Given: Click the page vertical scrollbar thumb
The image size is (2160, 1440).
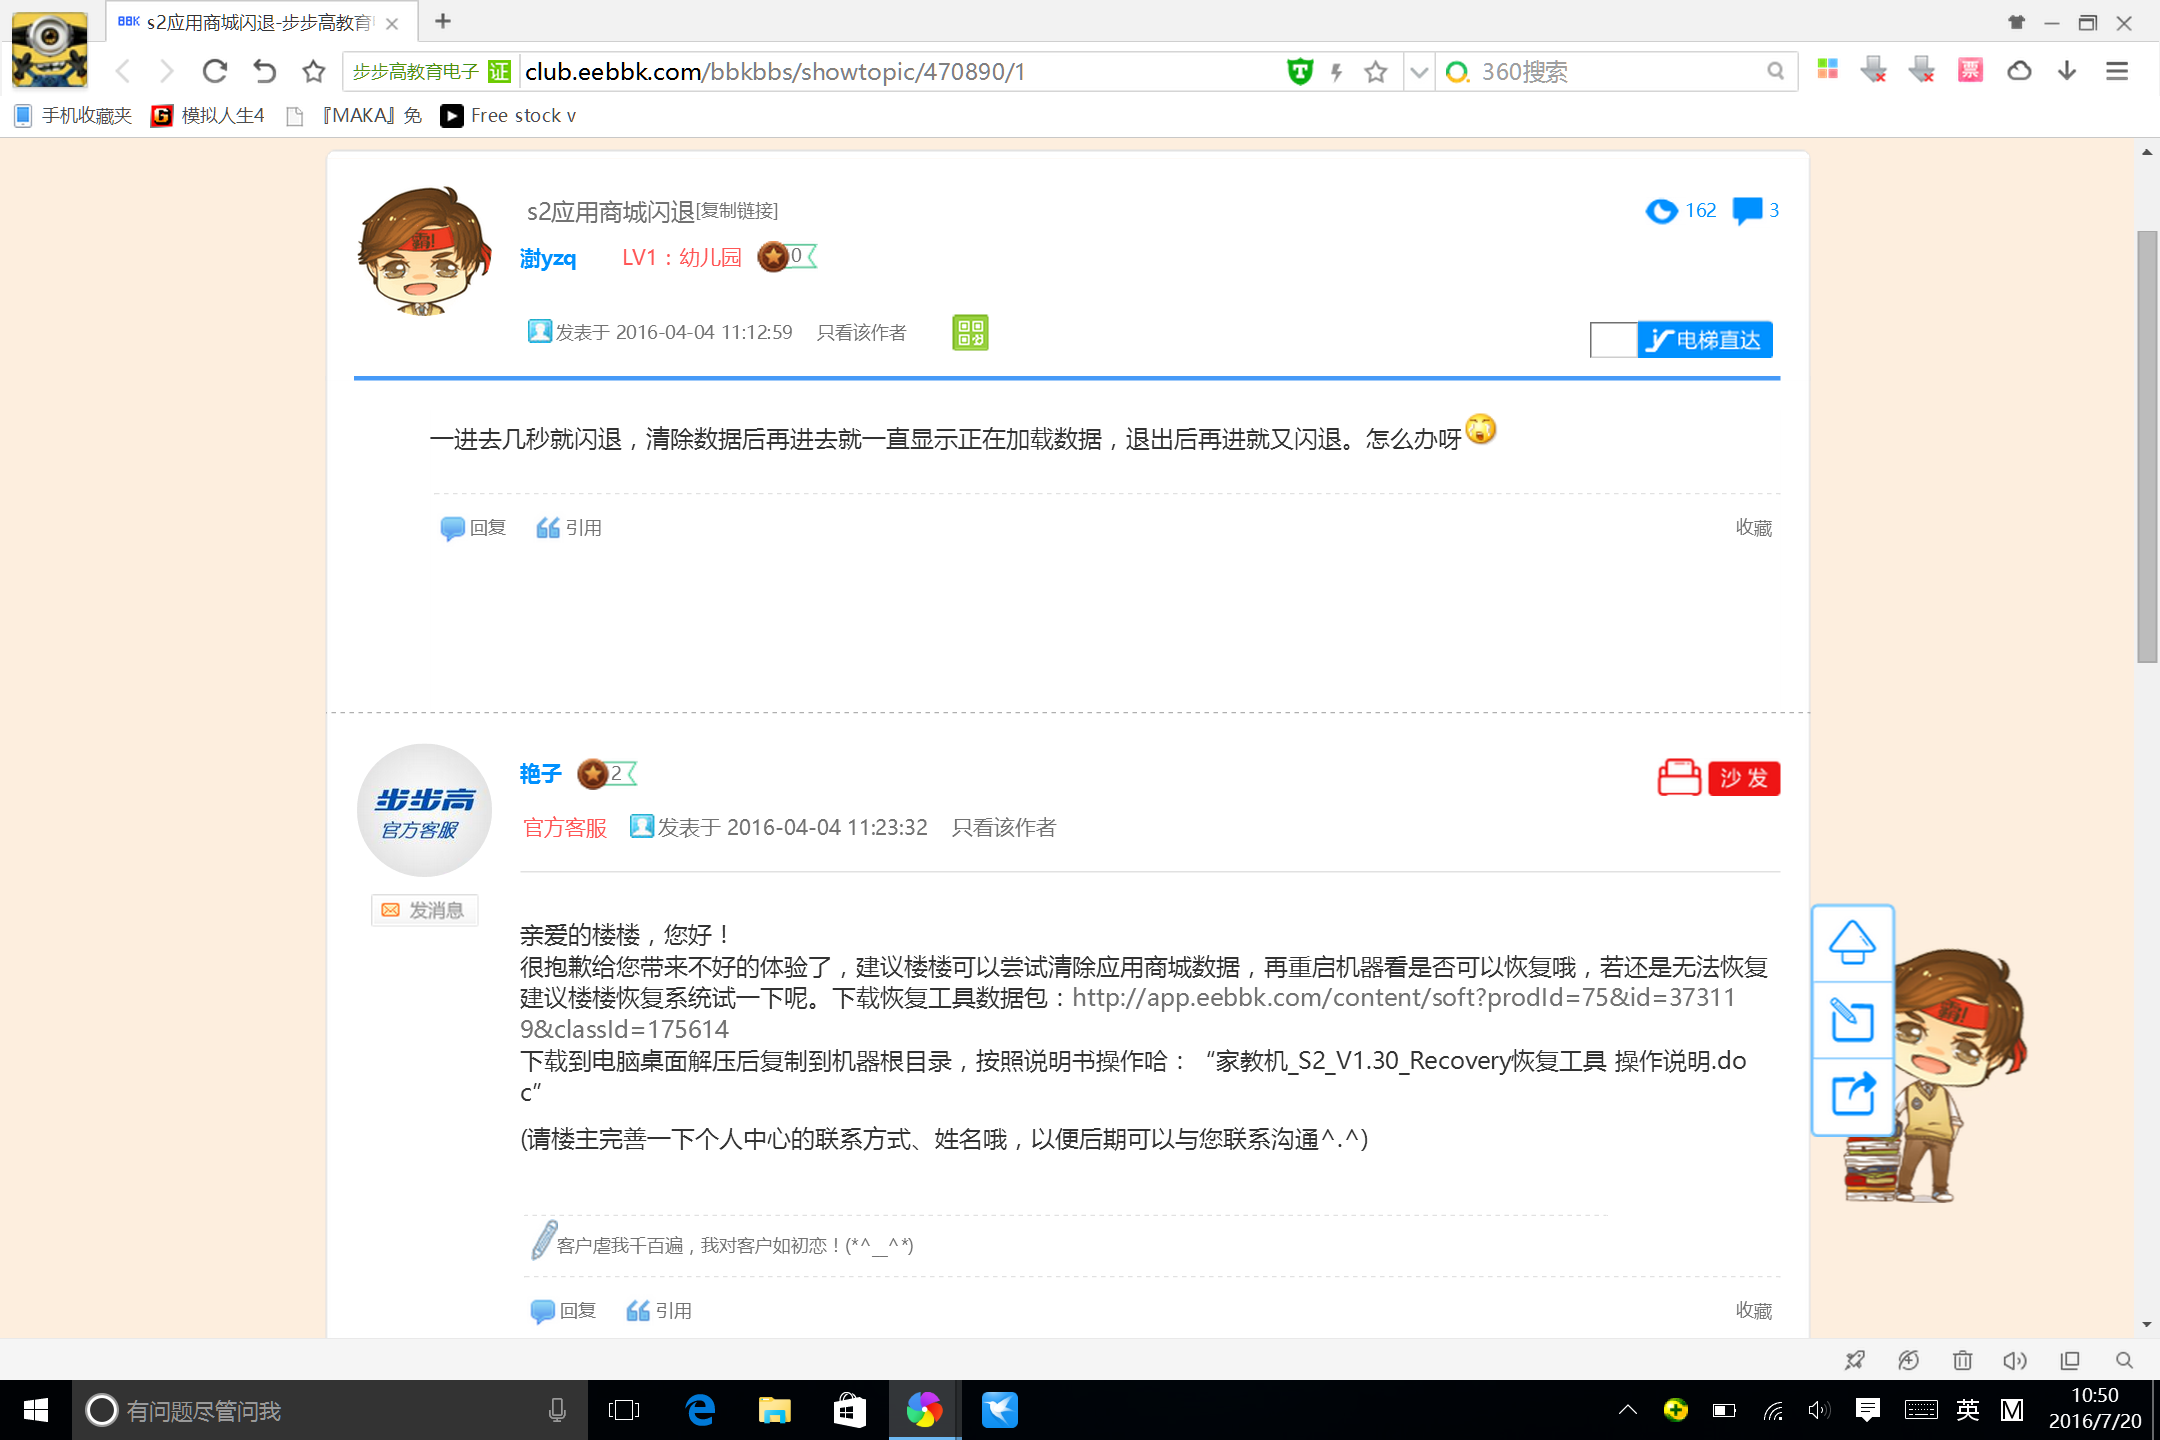Looking at the screenshot, I should [x=2147, y=446].
